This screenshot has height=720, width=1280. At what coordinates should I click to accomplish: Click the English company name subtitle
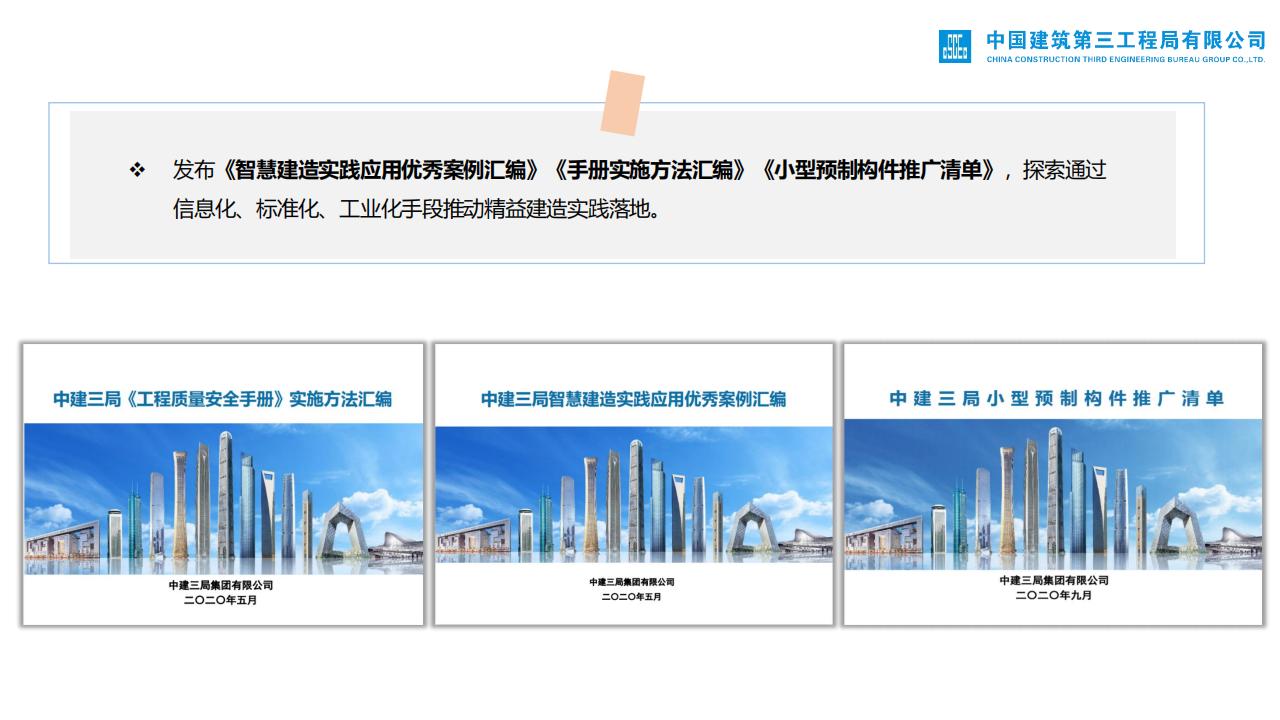pyautogui.click(x=1126, y=59)
